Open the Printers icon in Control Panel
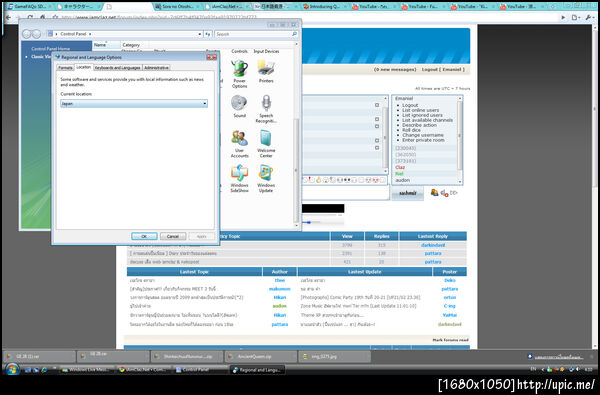Screen dimensions: 600x395 click(x=266, y=72)
